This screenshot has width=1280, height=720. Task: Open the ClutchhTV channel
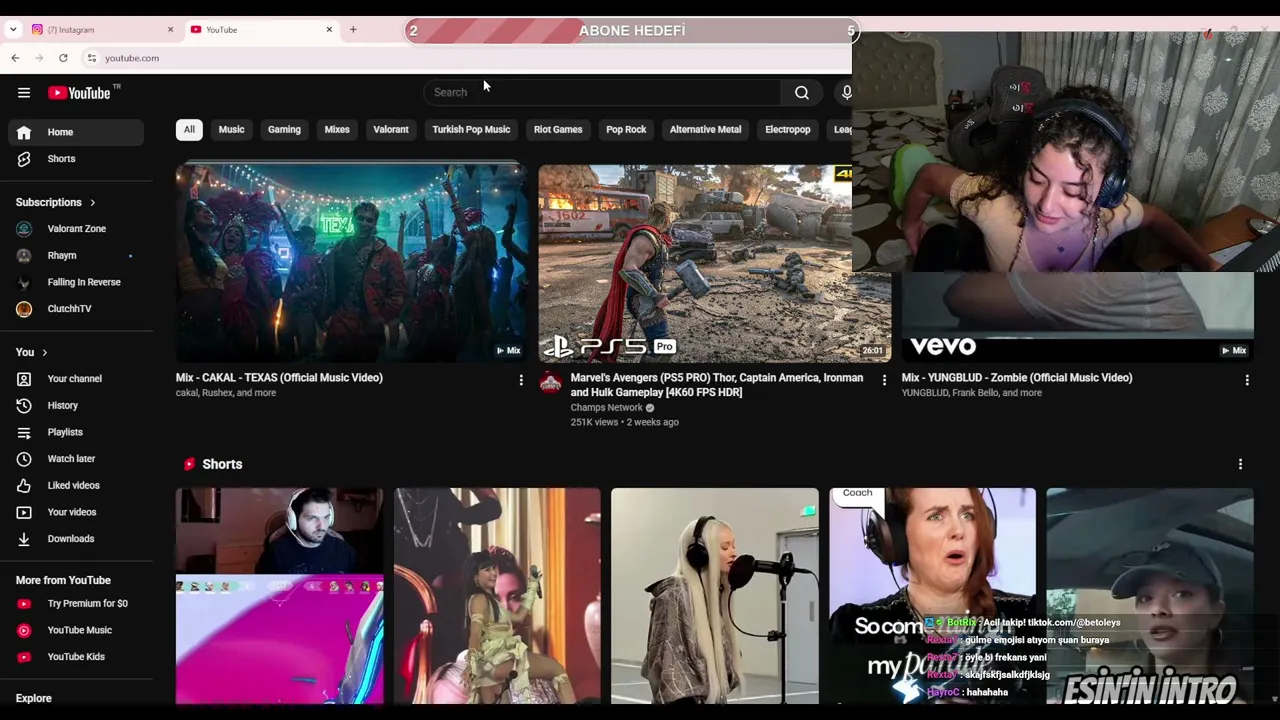pyautogui.click(x=76, y=309)
